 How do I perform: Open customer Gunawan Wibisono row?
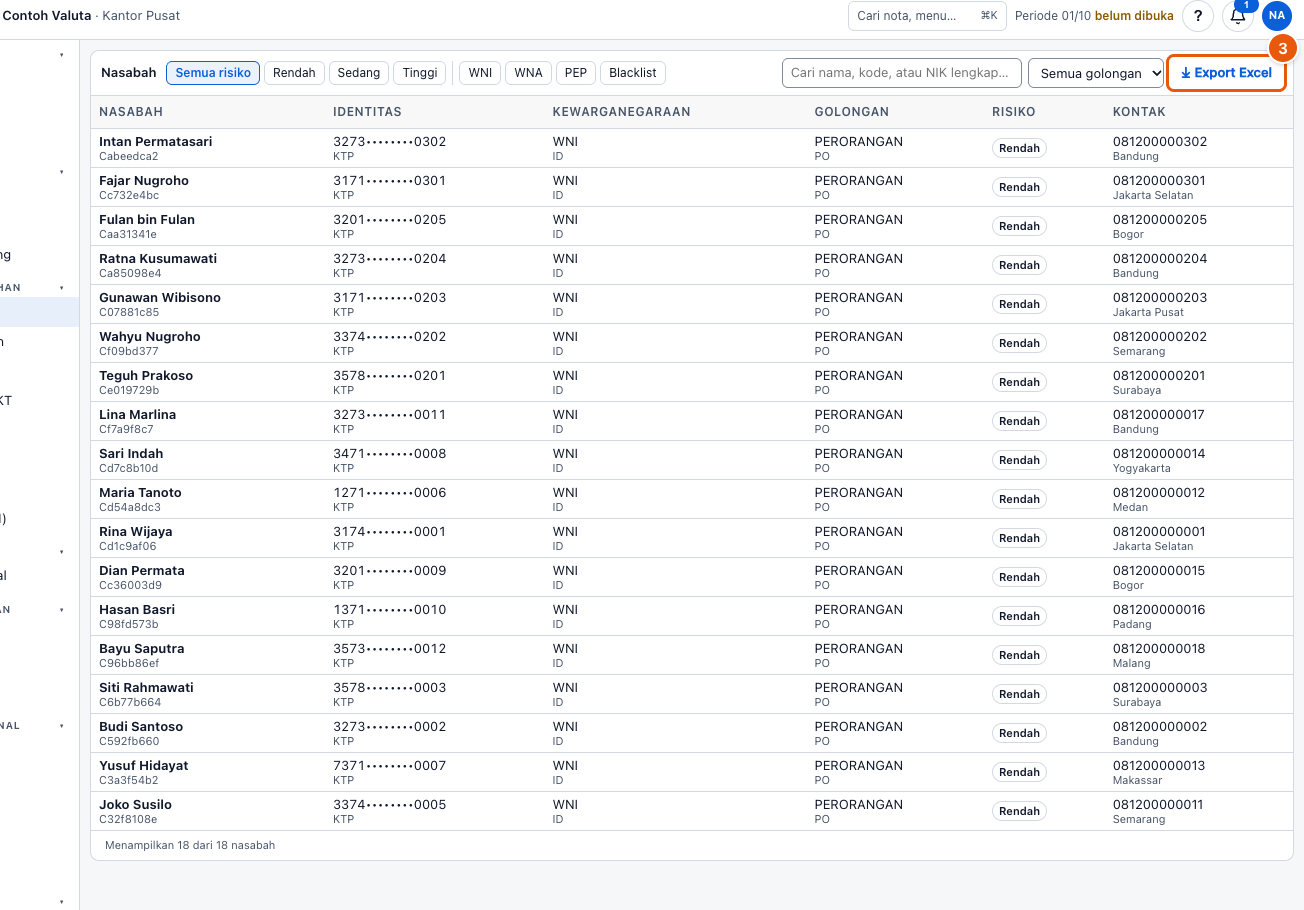tap(691, 304)
